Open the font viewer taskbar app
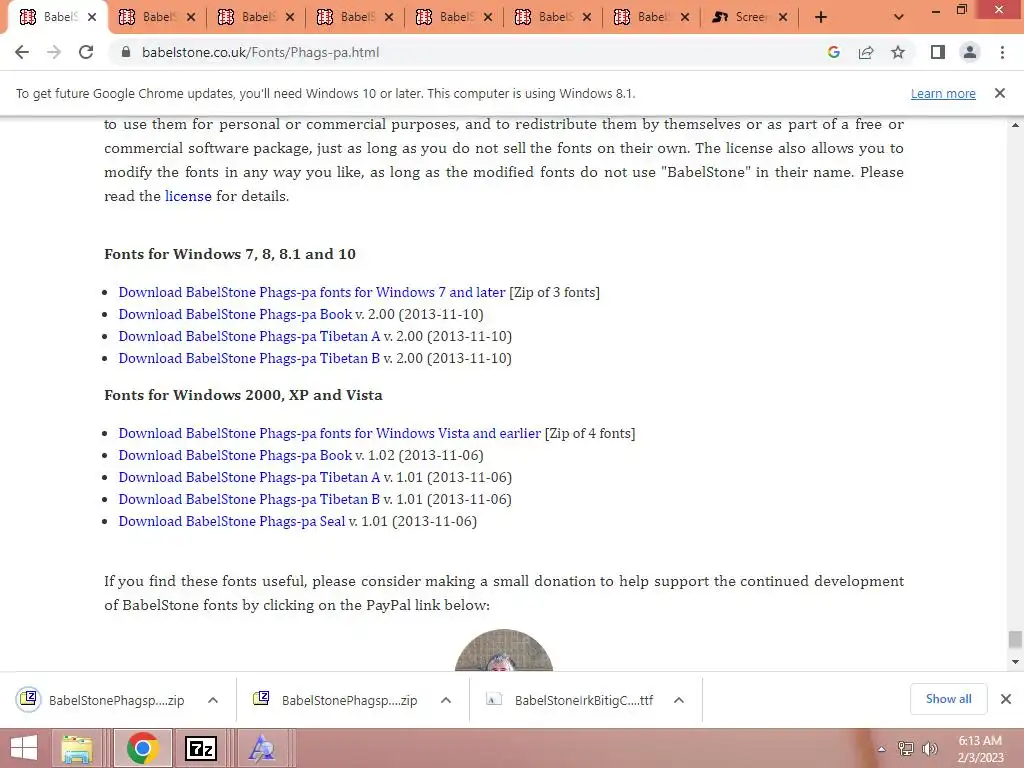Screen dimensions: 1024x768 click(x=261, y=748)
